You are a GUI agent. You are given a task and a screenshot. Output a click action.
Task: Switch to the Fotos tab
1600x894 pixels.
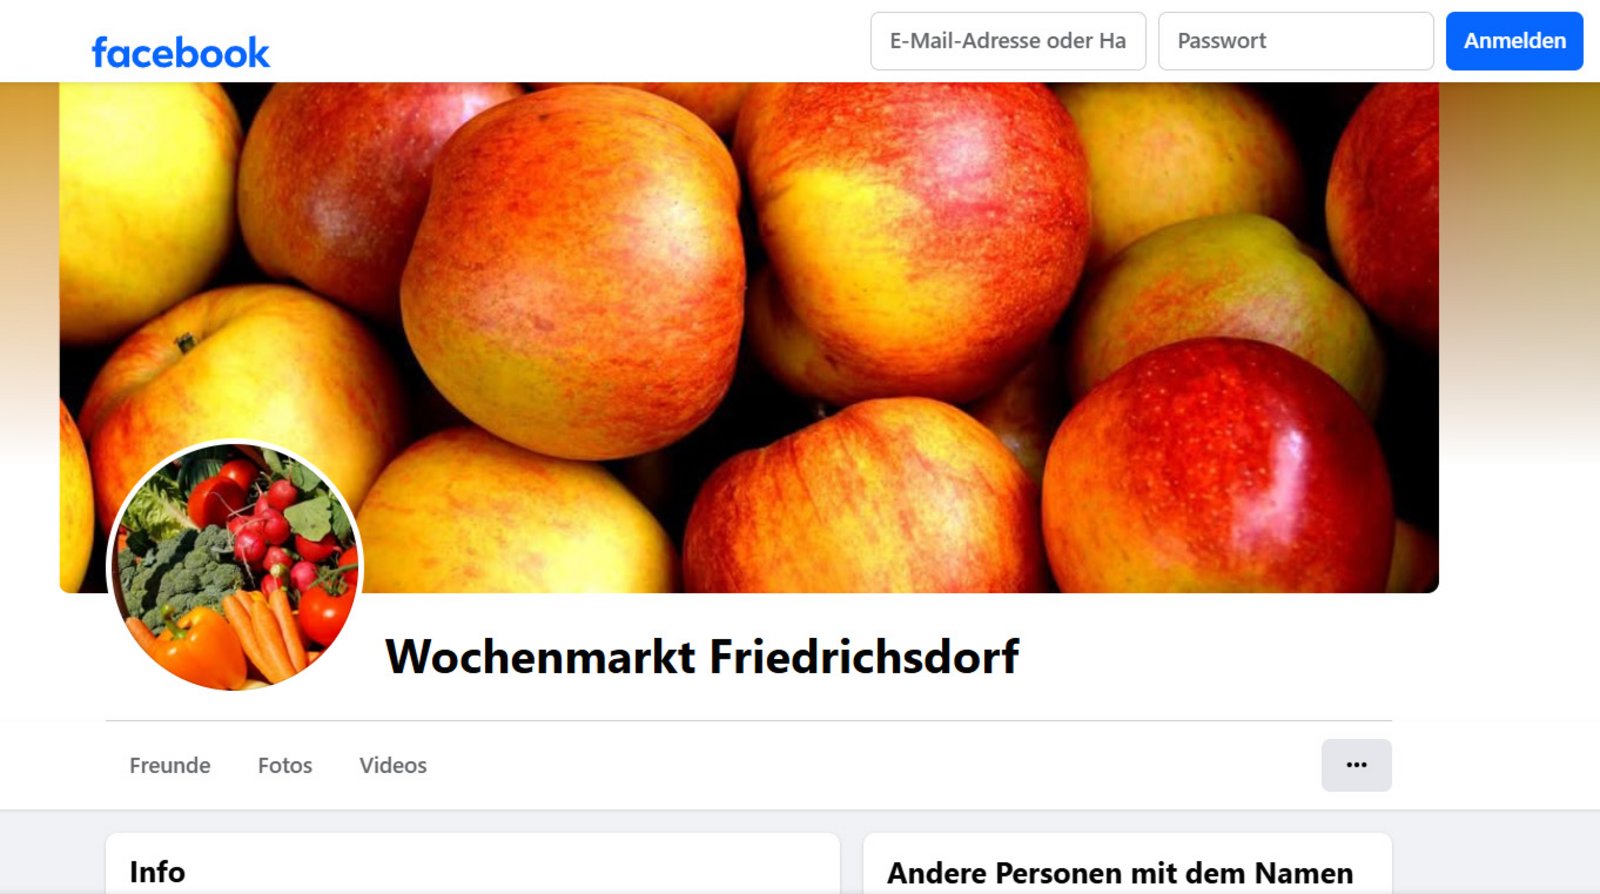[x=285, y=765]
